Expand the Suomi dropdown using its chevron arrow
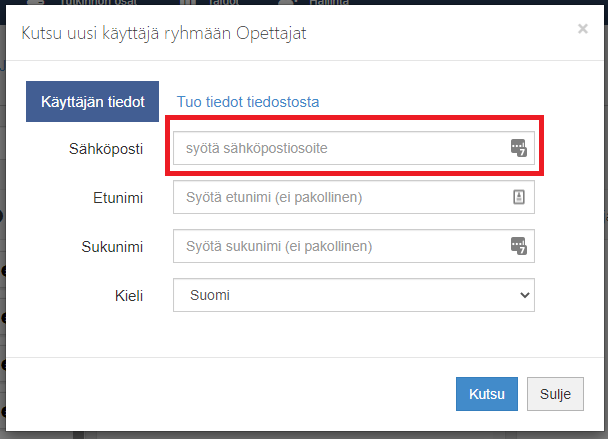Viewport: 608px width, 439px height. [524, 295]
